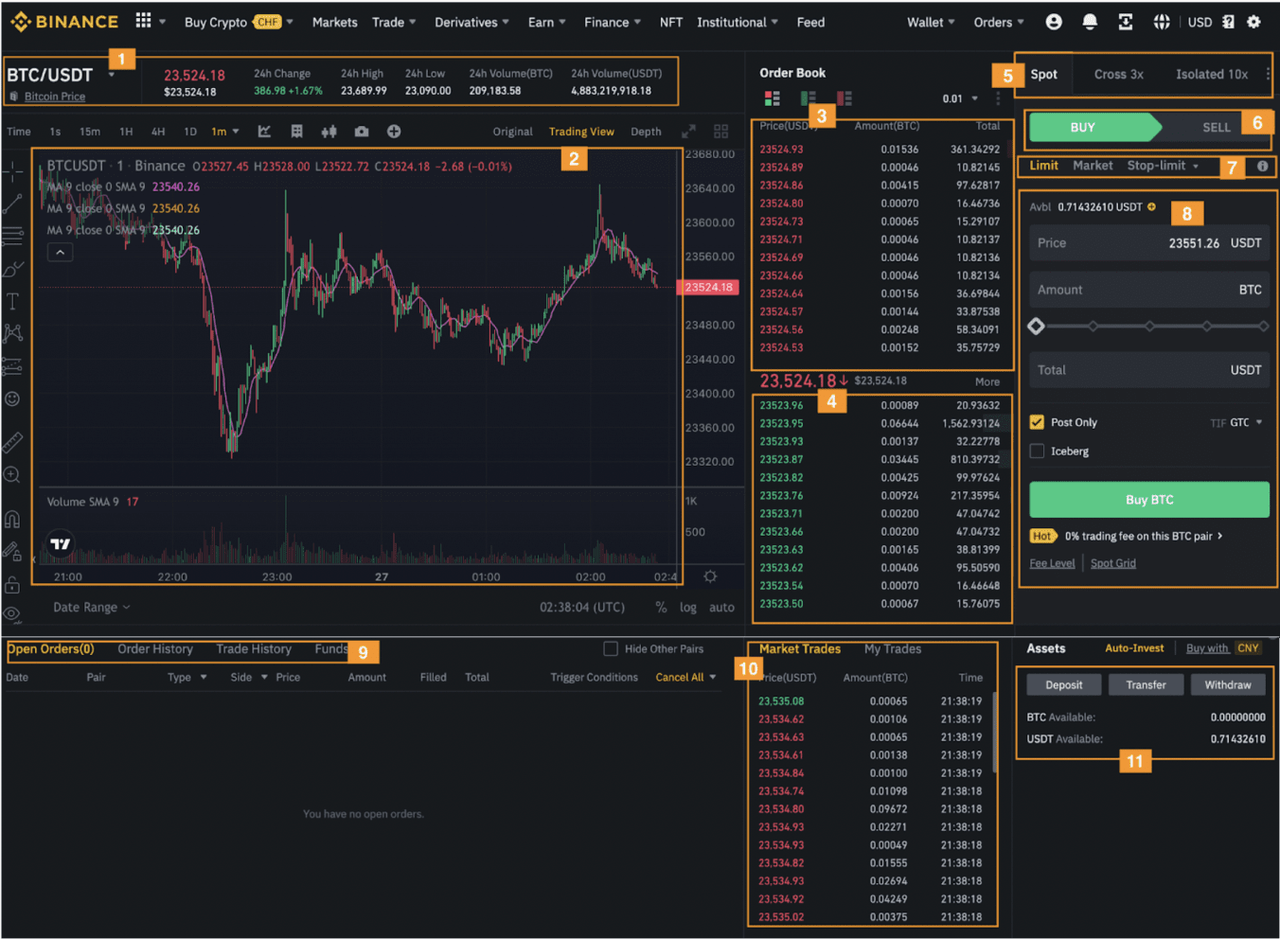
Task: Enable the Iceberg checkbox
Action: point(1037,451)
